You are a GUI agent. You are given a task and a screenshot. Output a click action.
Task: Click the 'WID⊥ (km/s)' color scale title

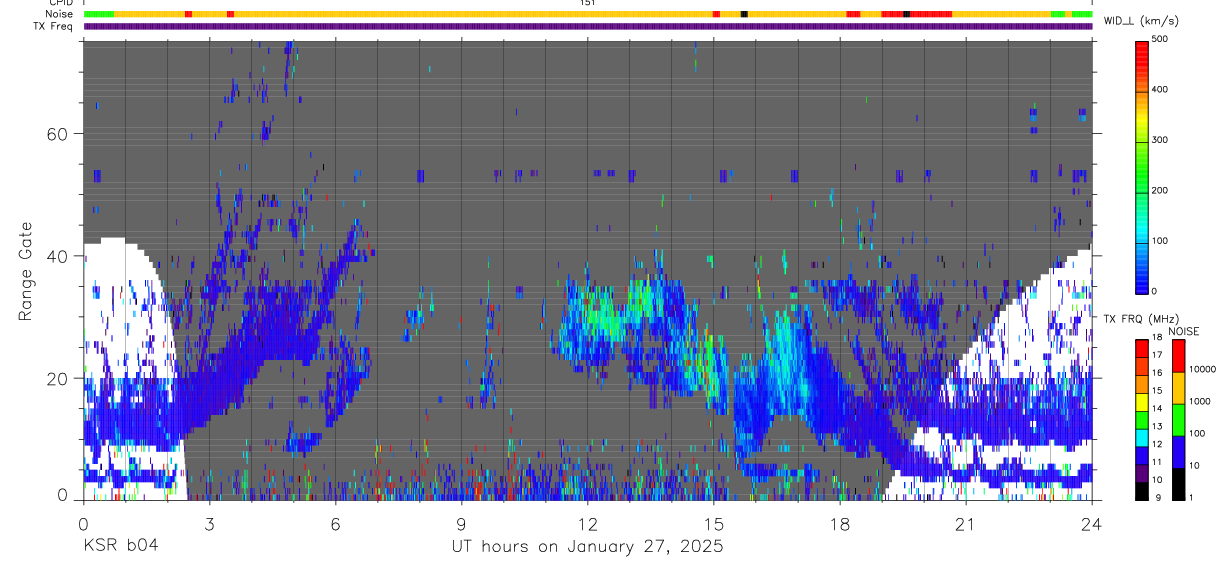(x=1141, y=20)
